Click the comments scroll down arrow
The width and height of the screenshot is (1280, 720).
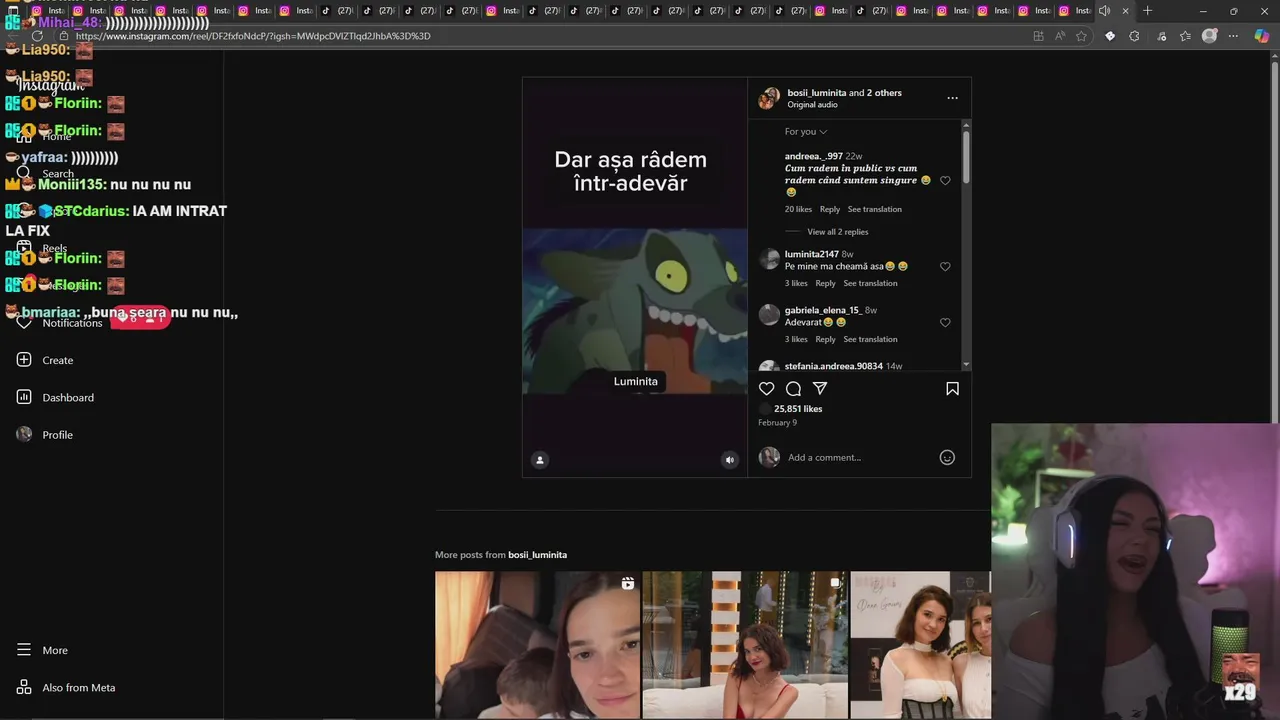(966, 364)
